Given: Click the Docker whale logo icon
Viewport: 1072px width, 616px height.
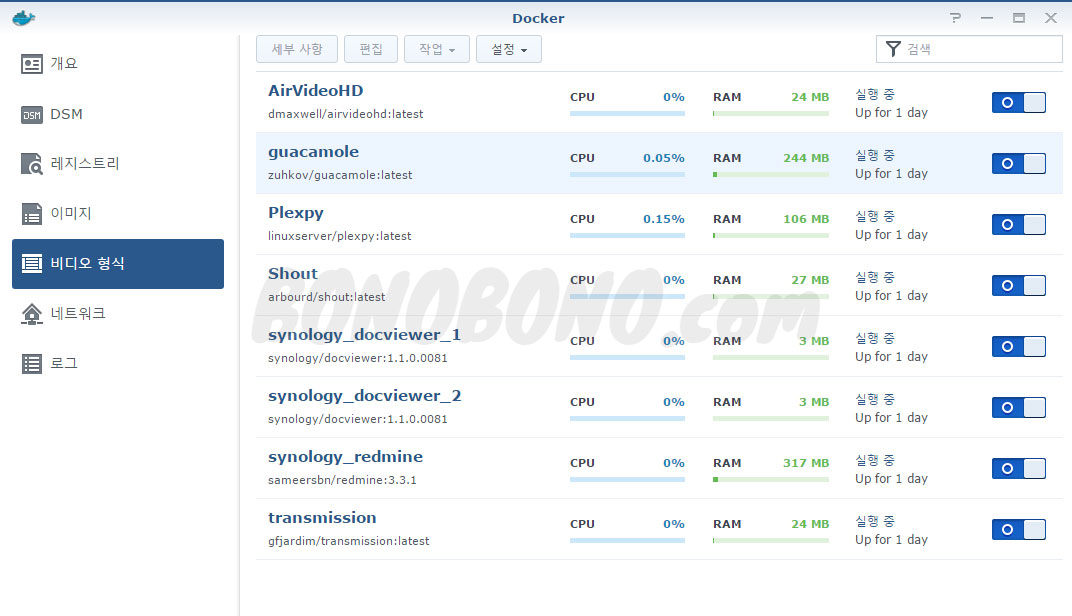Looking at the screenshot, I should tap(23, 18).
